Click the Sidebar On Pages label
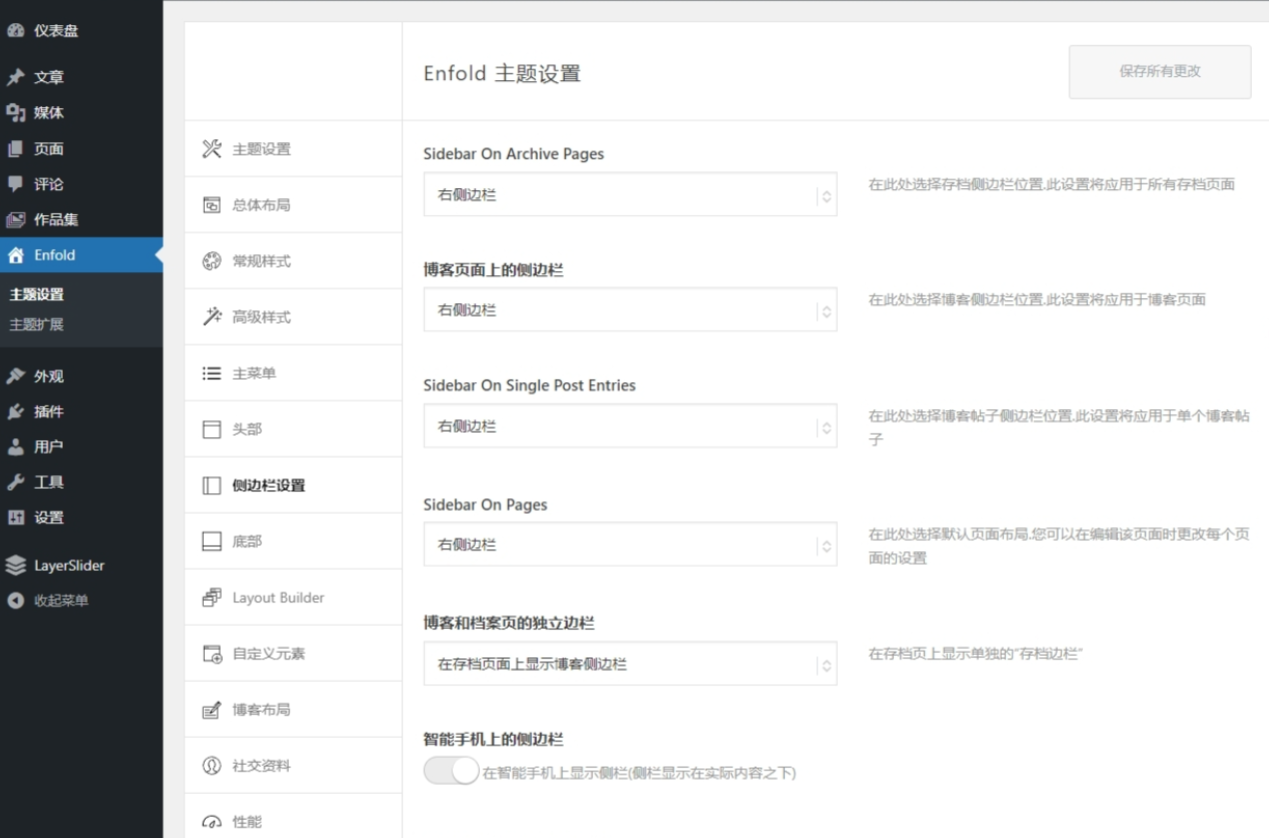This screenshot has width=1269, height=838. pos(486,505)
